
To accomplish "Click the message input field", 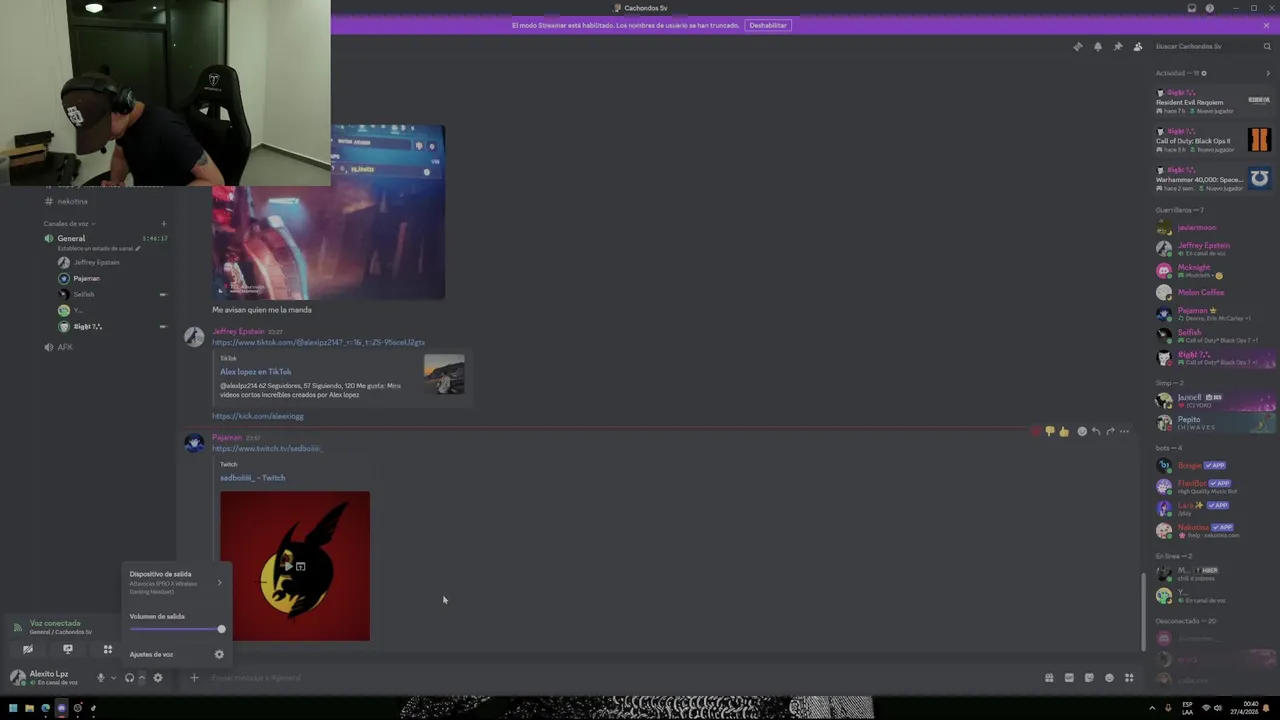I will tap(620, 678).
